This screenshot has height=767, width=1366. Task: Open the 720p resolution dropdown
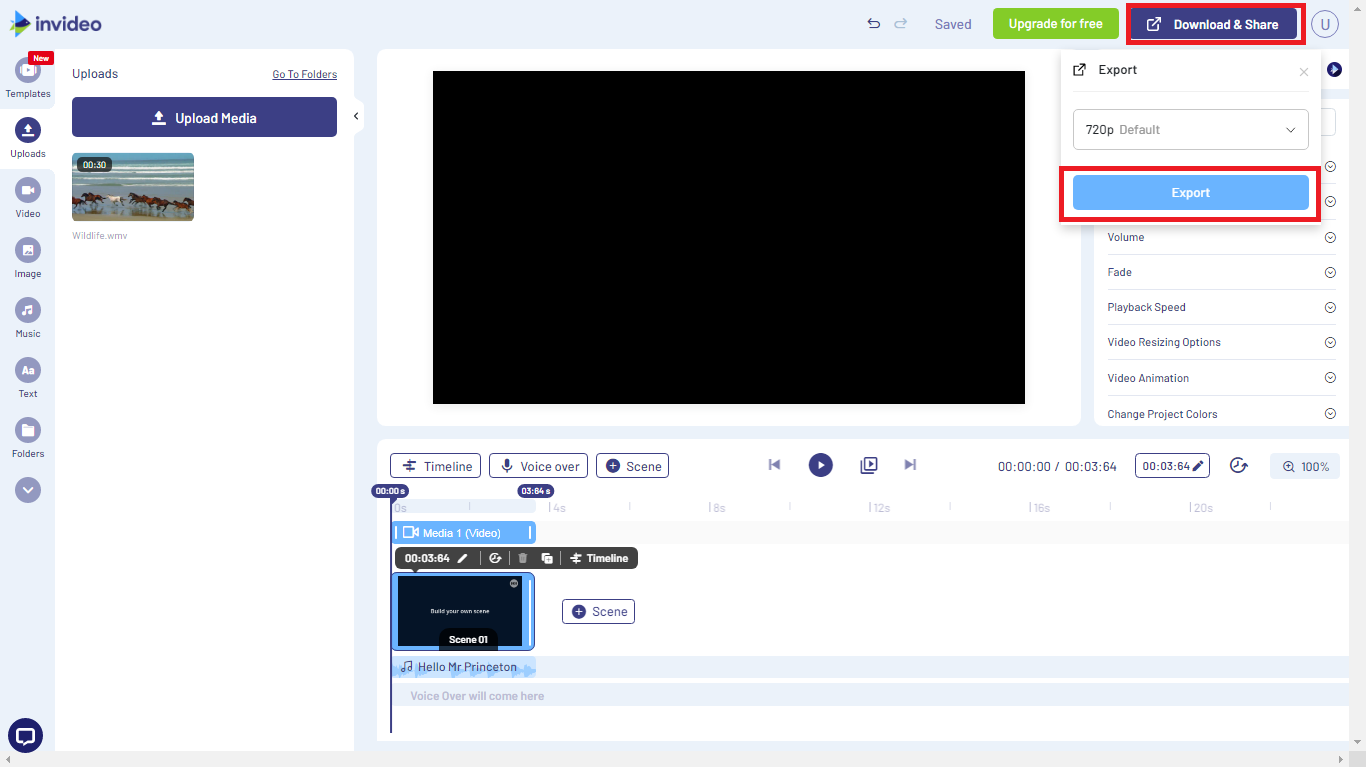point(1190,129)
